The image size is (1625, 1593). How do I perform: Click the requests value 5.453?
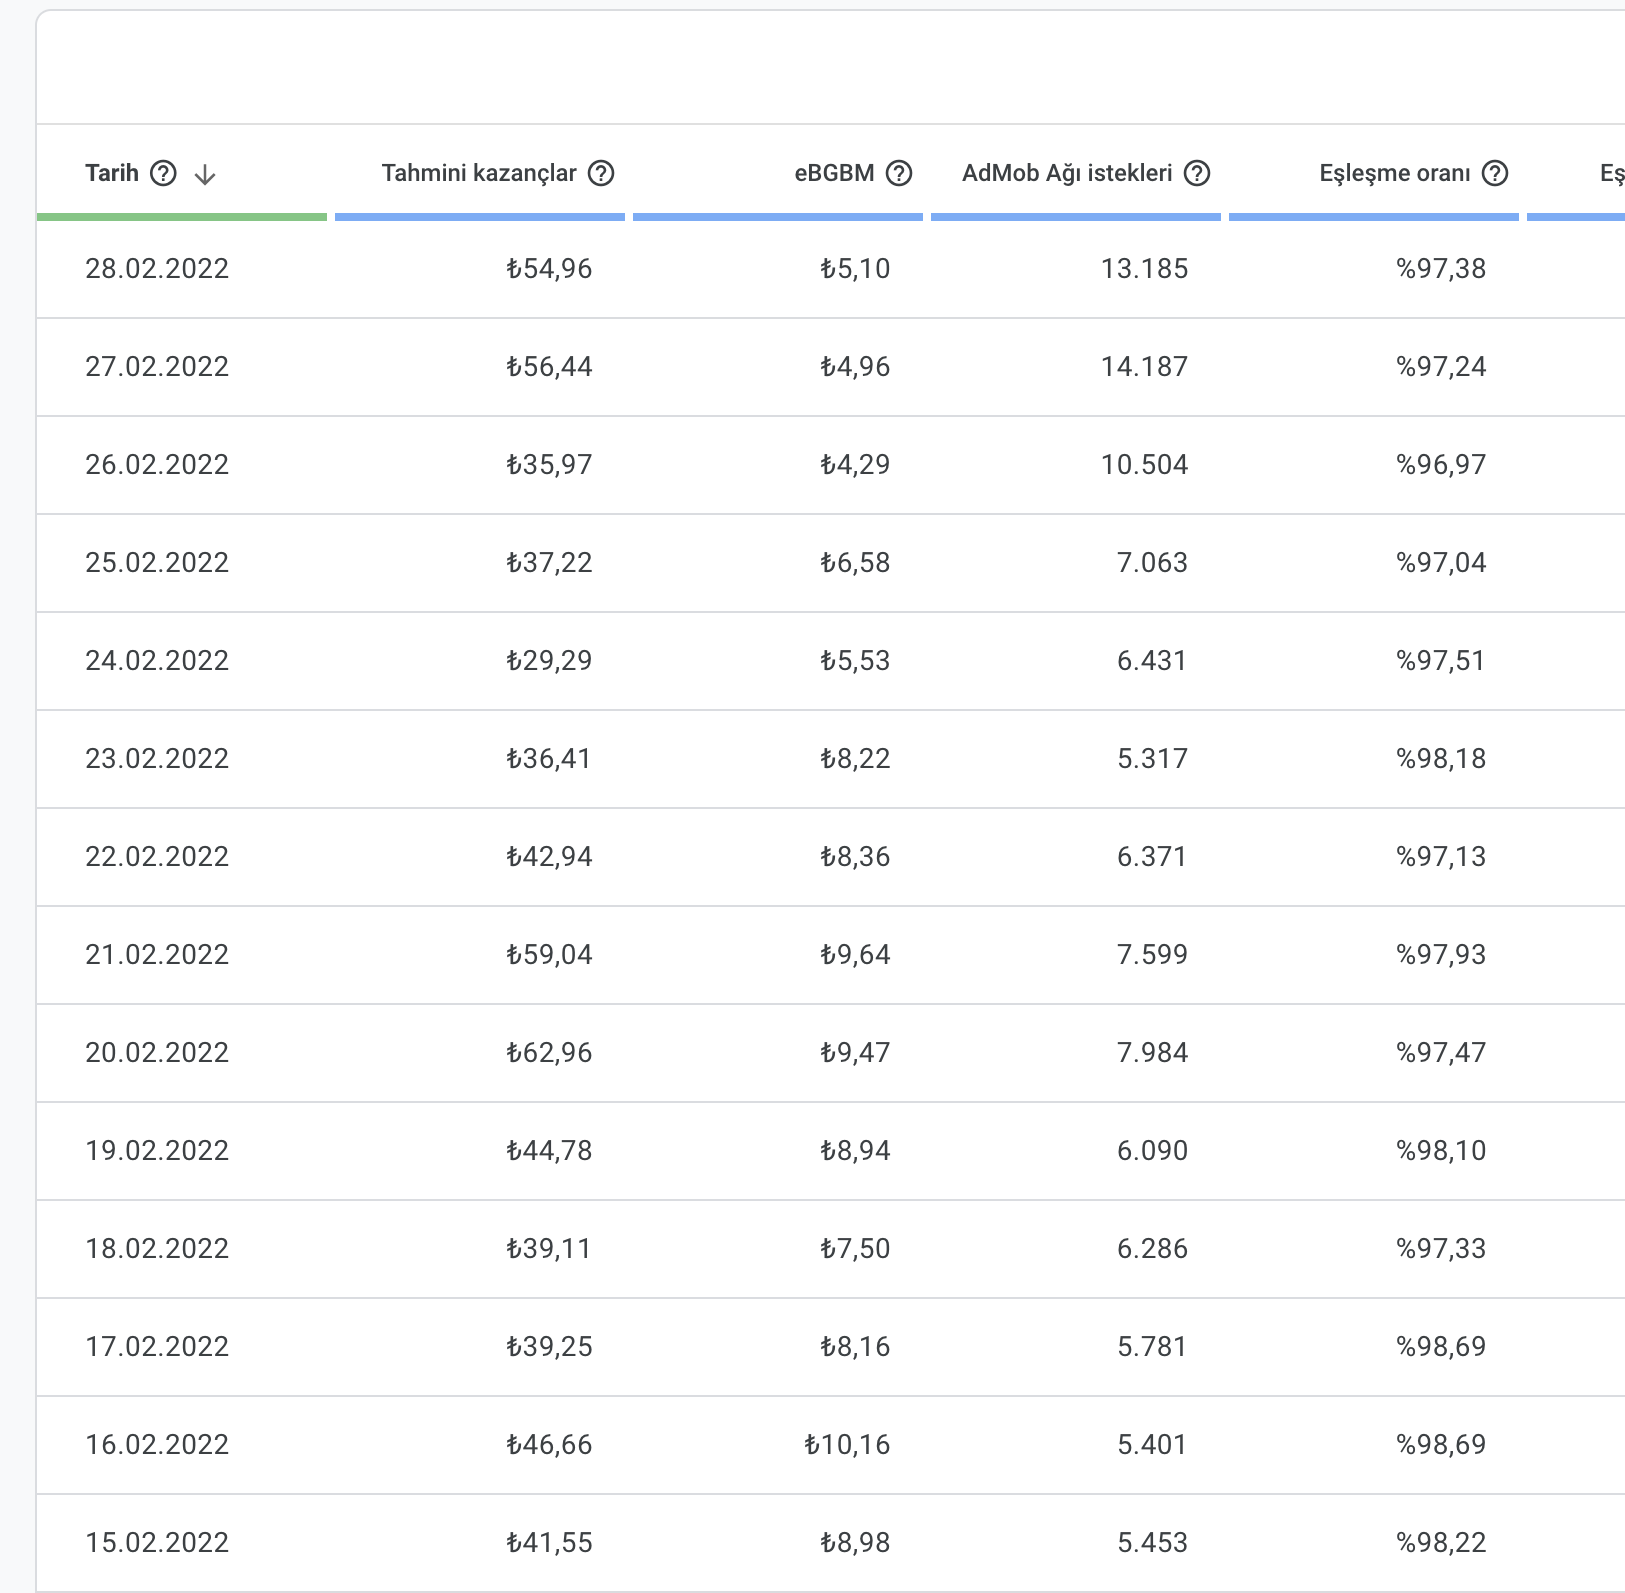click(x=1153, y=1543)
